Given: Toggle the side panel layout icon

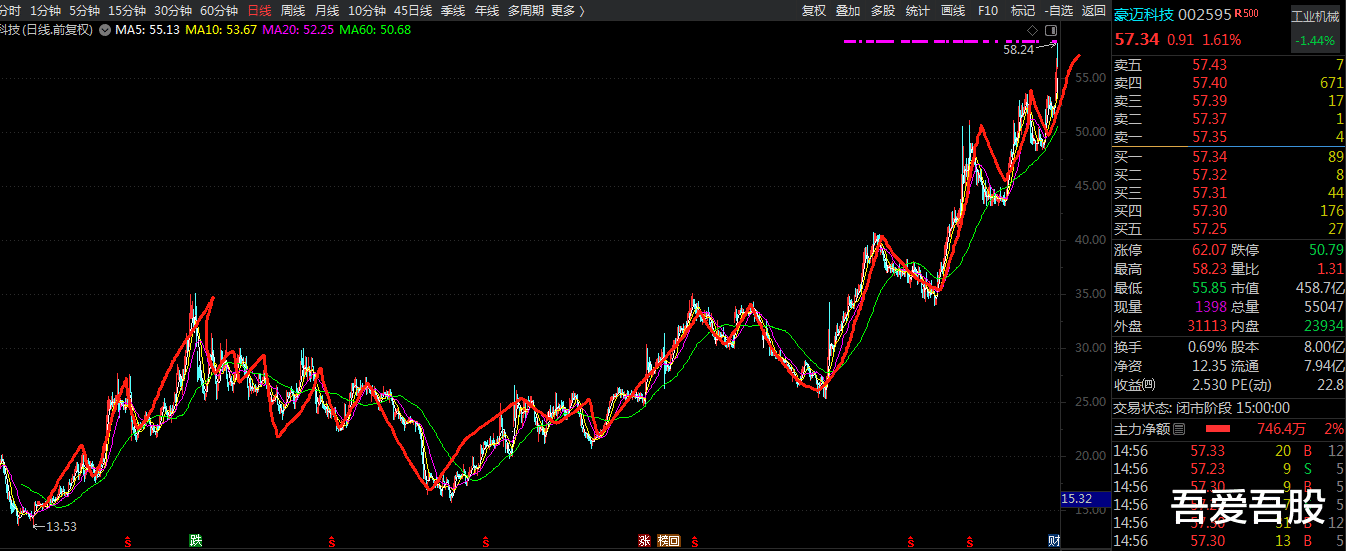Looking at the screenshot, I should coord(1051,30).
